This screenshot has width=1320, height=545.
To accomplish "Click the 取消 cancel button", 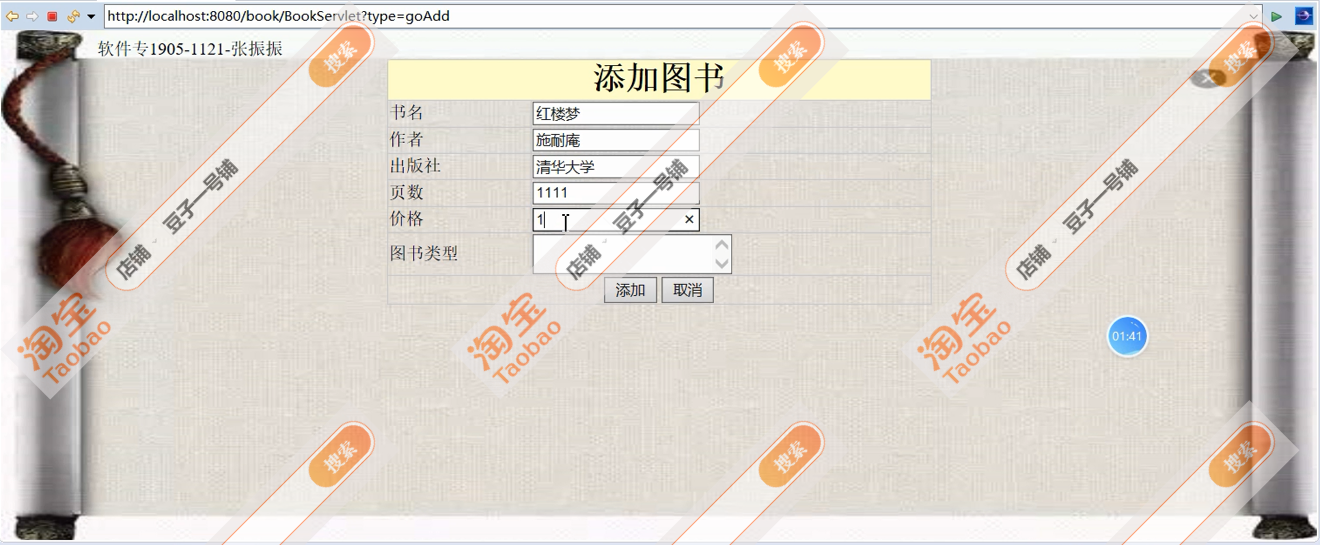I will coord(687,290).
